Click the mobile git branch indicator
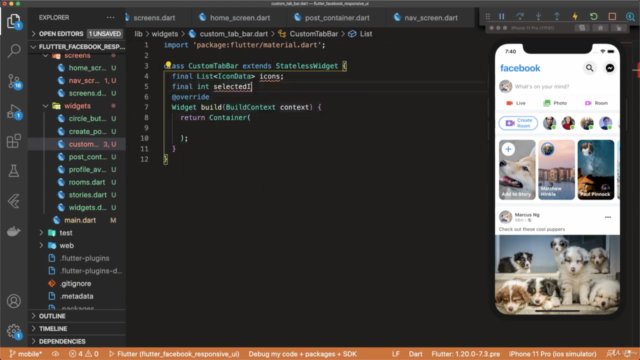This screenshot has width=640, height=360. [25, 354]
